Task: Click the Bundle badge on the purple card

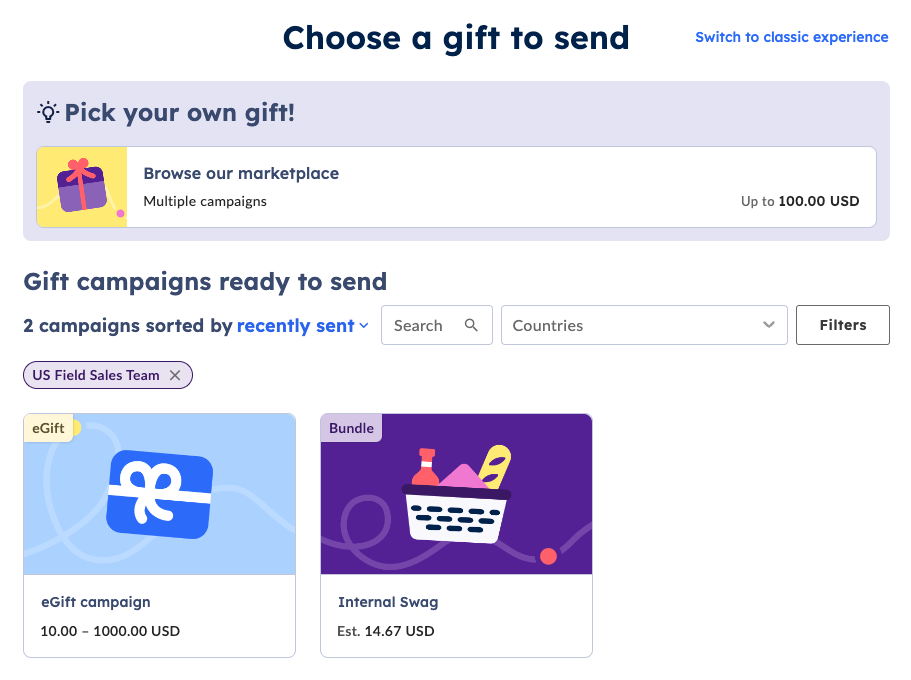Action: (x=351, y=428)
